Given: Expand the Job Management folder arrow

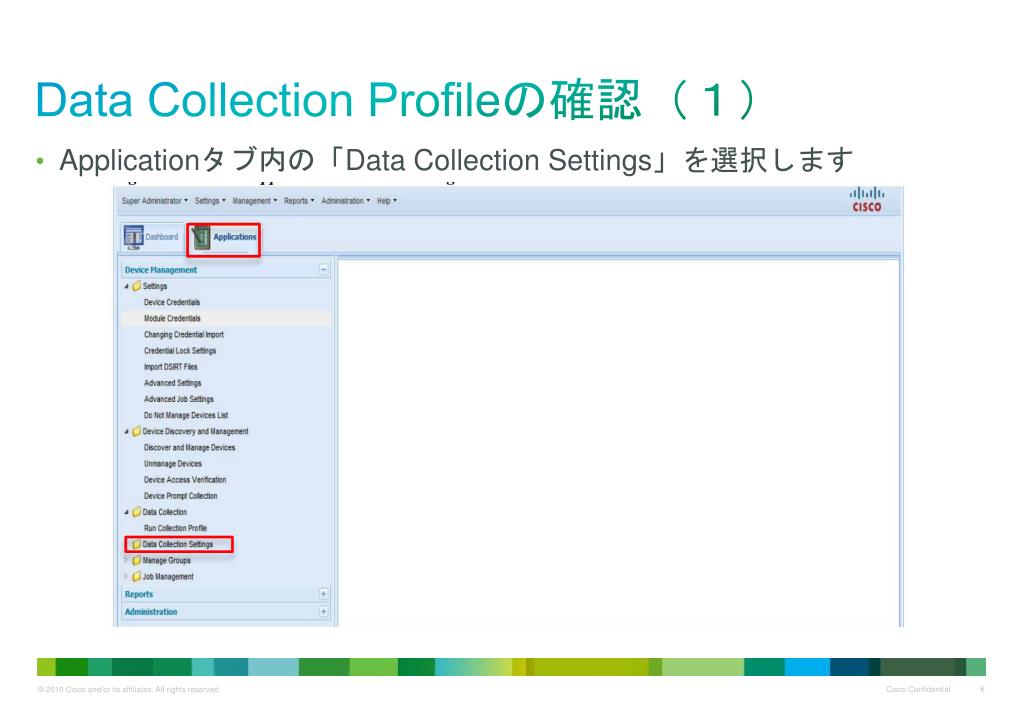Looking at the screenshot, I should pyautogui.click(x=126, y=576).
